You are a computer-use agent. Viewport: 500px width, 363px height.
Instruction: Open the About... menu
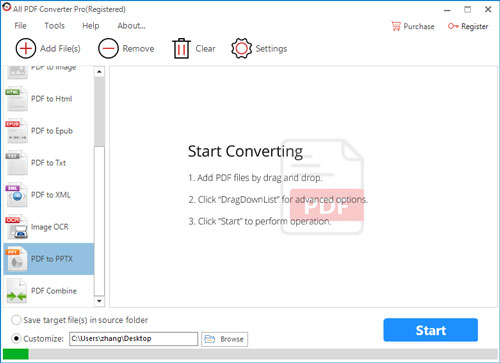click(x=131, y=26)
